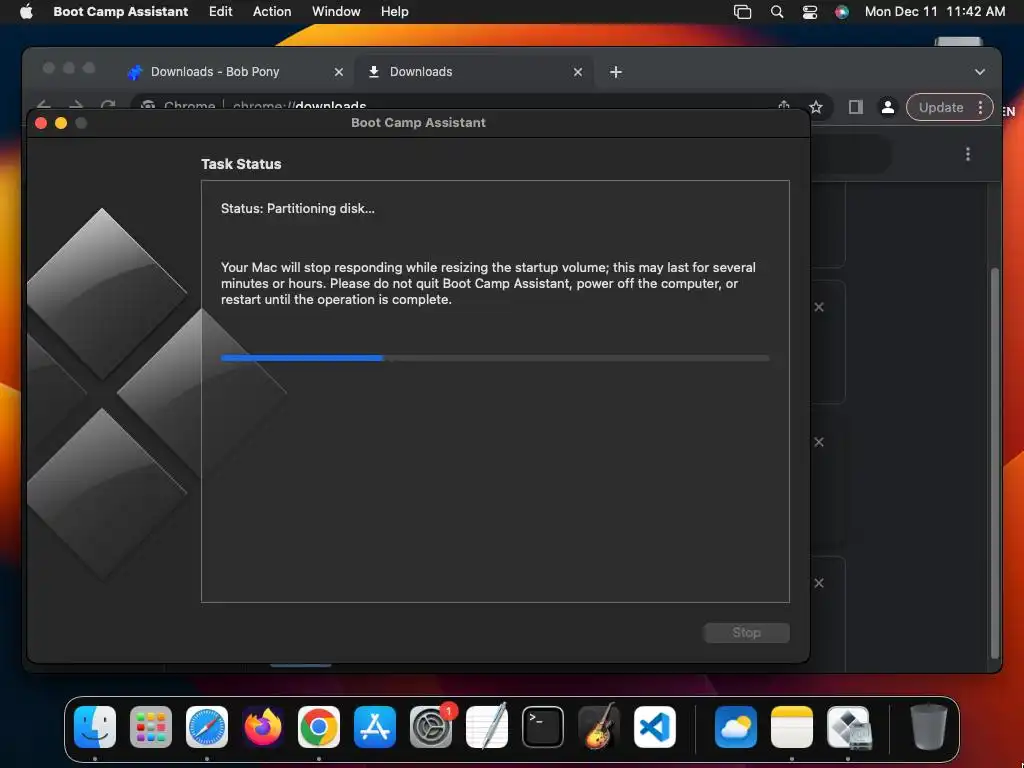Viewport: 1024px width, 768px height.
Task: Open TextEdit from the Dock
Action: point(487,726)
